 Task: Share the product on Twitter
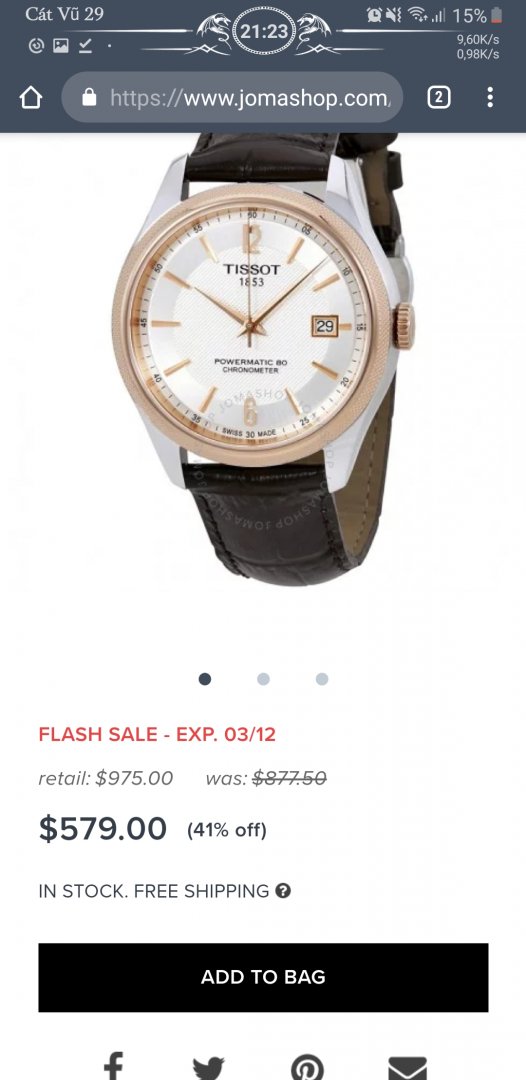tap(209, 1068)
